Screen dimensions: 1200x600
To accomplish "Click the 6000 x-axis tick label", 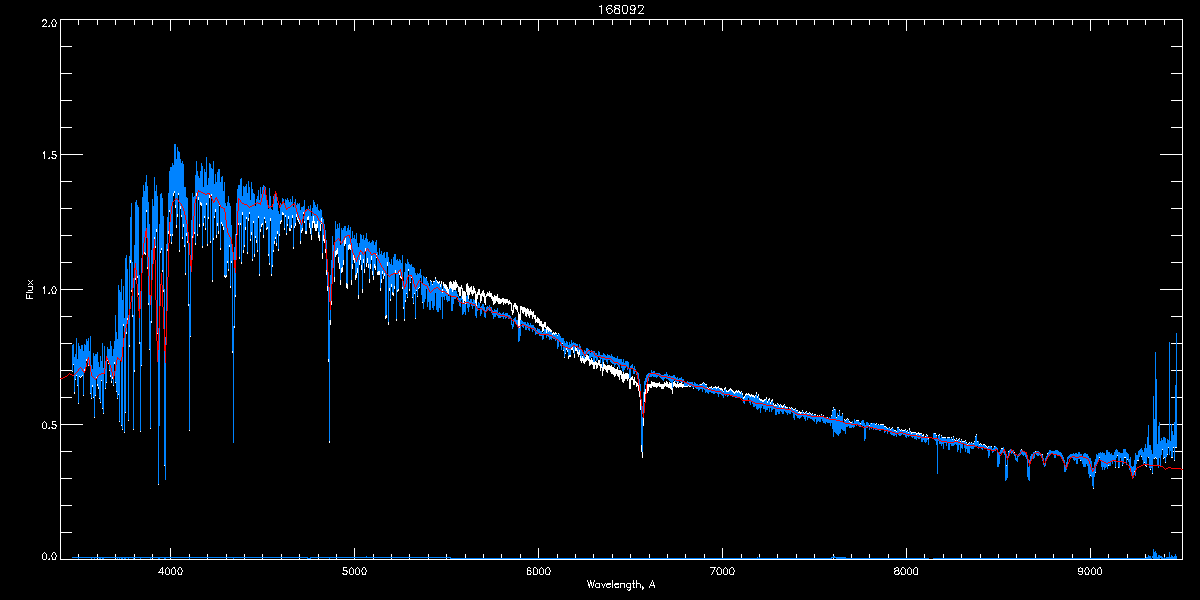I will pyautogui.click(x=538, y=571).
